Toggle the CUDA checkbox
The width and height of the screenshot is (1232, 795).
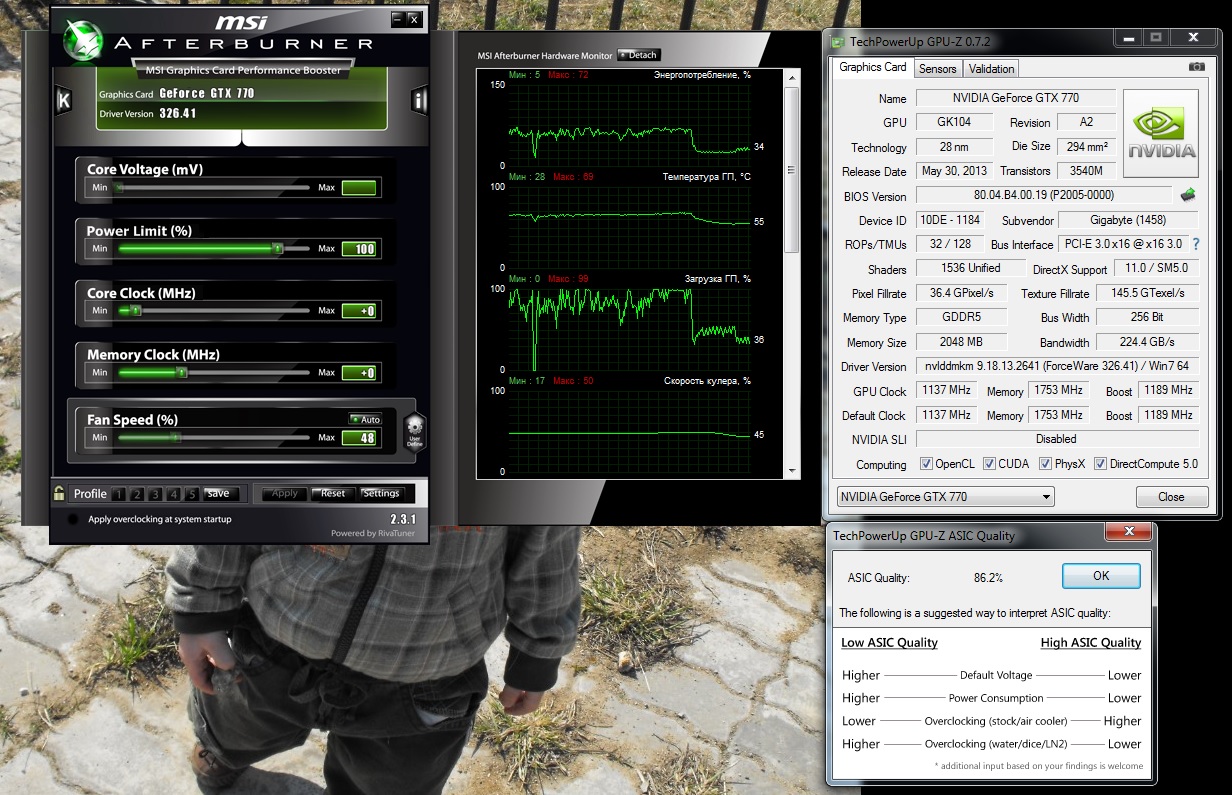tap(989, 464)
